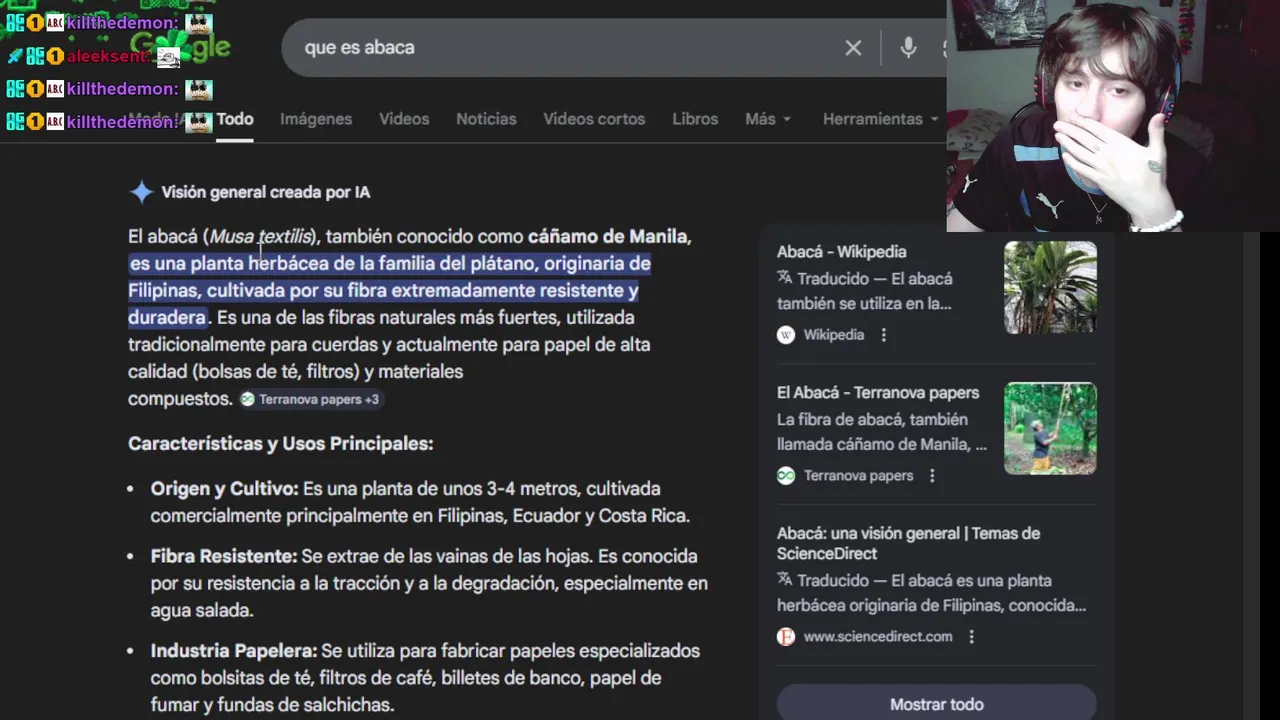Switch to the Noticias tab
Viewport: 1280px width, 720px height.
click(x=486, y=119)
